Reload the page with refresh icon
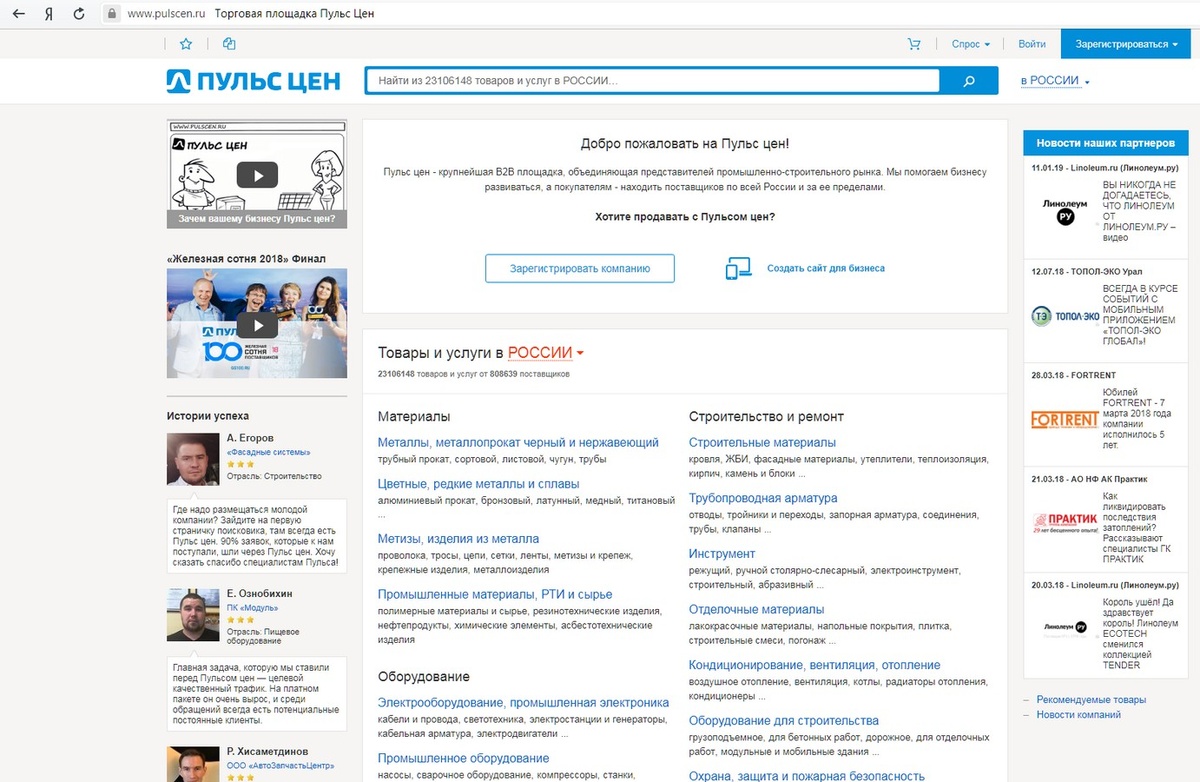1200x782 pixels. 79,15
